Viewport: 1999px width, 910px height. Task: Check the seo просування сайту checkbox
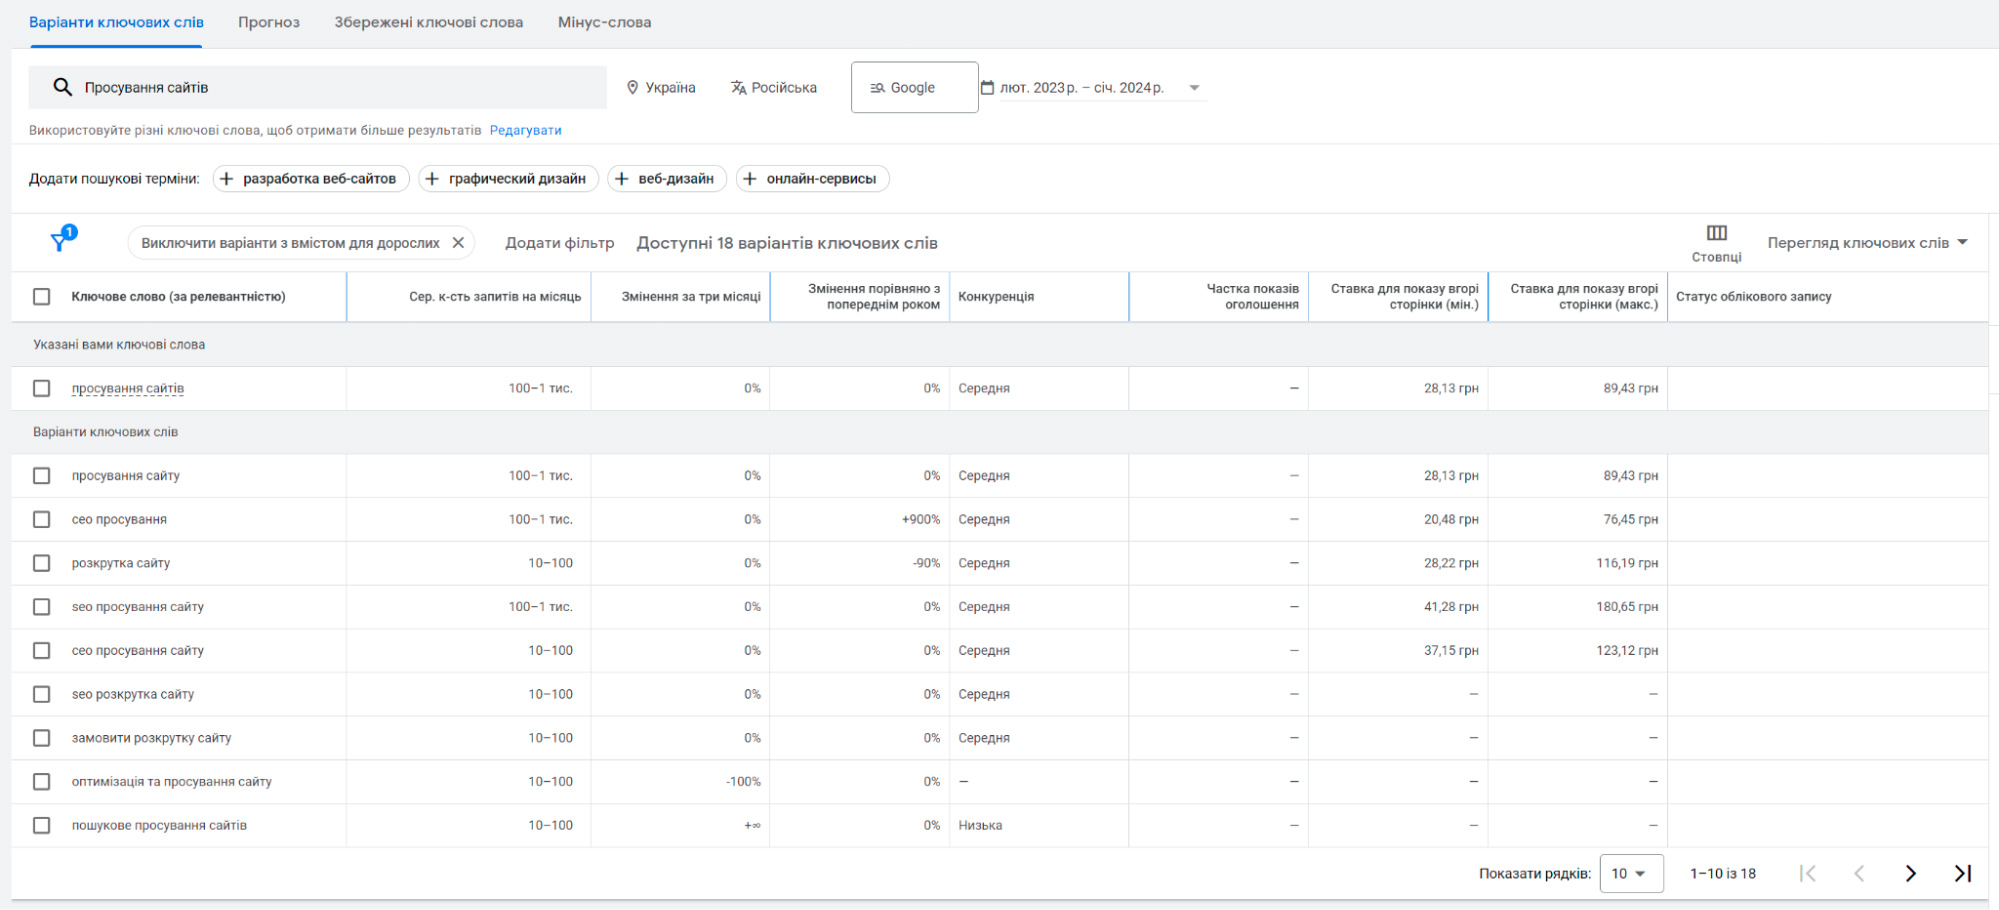point(41,607)
